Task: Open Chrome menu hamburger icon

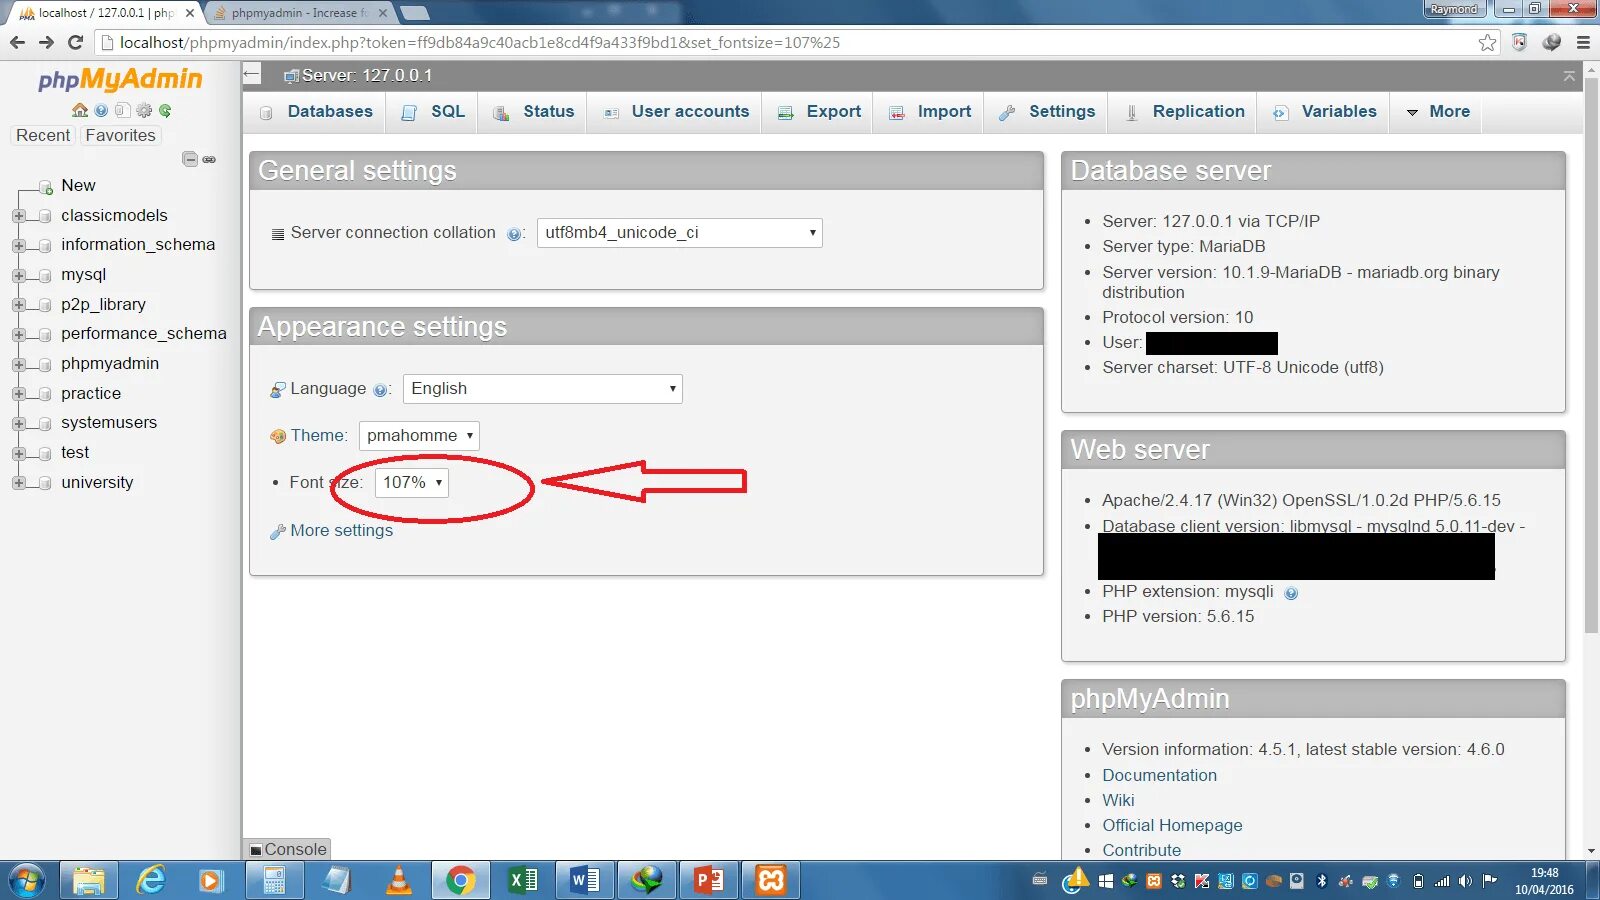Action: (x=1583, y=42)
